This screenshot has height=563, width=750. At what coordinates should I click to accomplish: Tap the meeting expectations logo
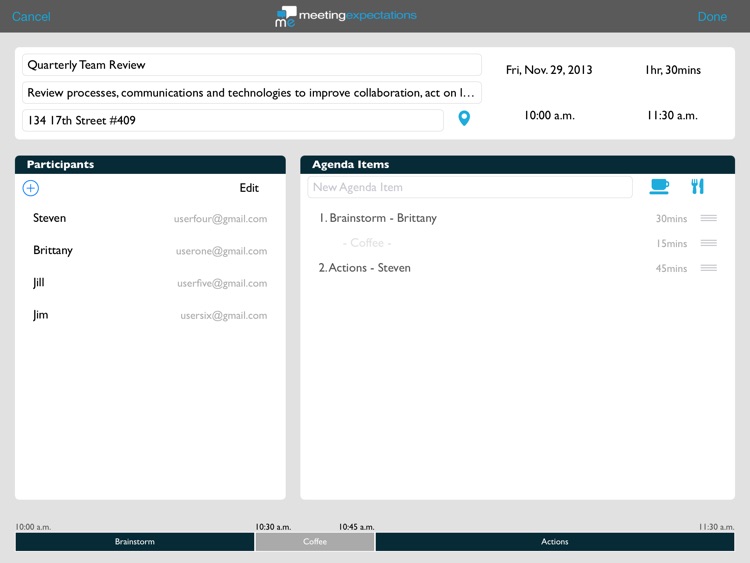point(346,16)
